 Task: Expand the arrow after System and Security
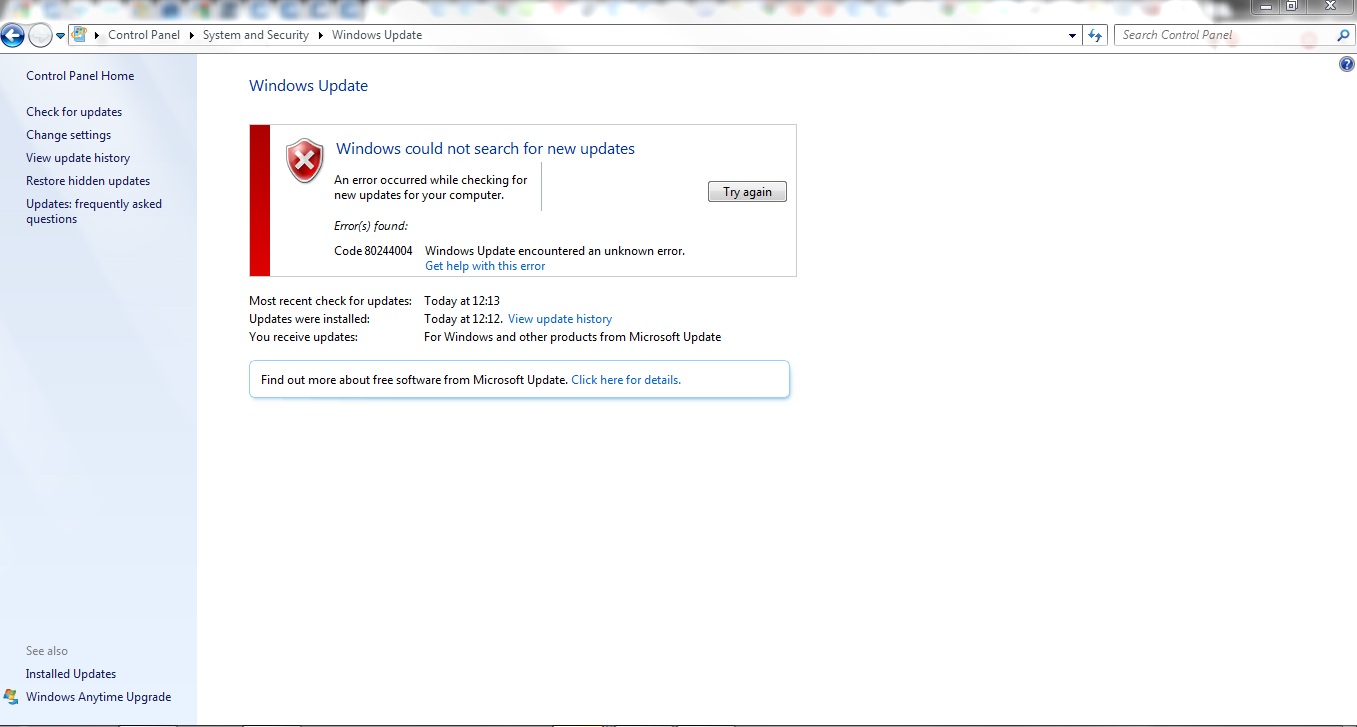click(321, 35)
